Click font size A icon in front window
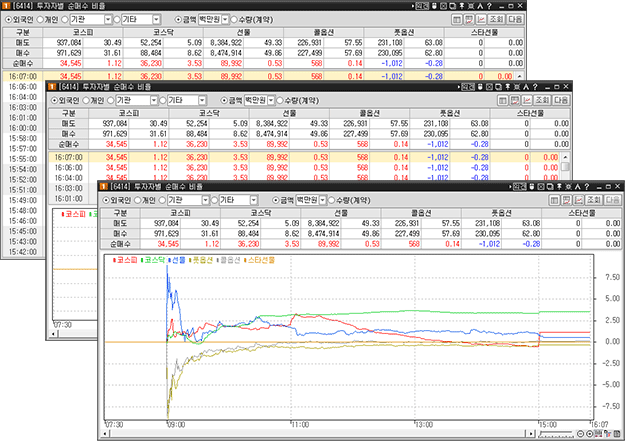Screen dimensions: 625x441 click(578, 187)
